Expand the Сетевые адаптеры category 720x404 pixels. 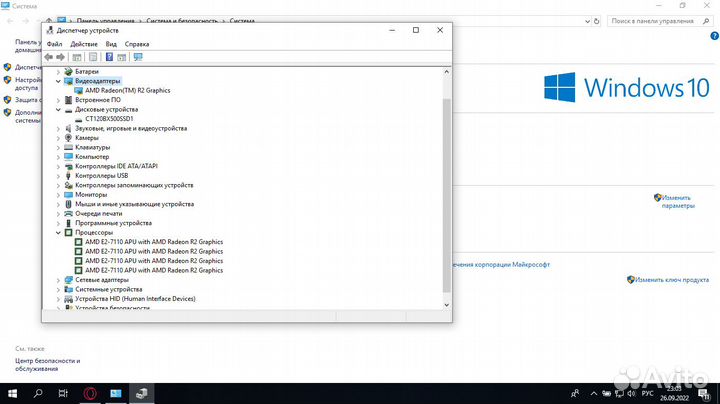tap(57, 280)
